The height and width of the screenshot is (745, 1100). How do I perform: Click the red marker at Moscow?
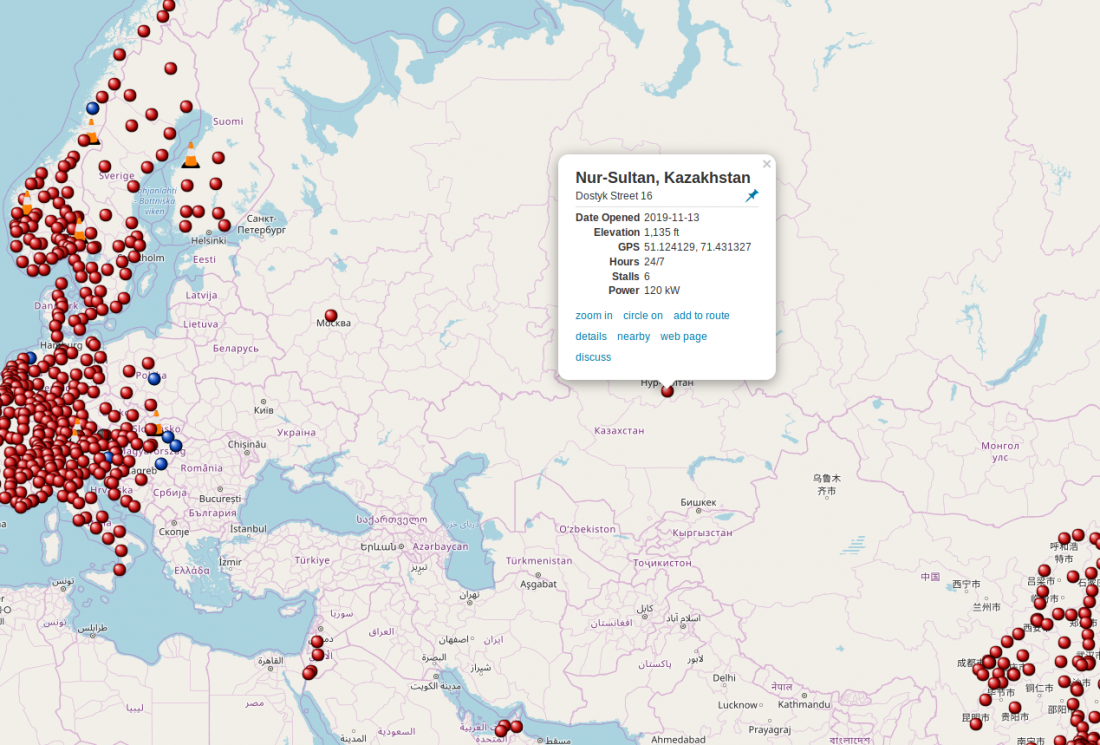click(331, 316)
